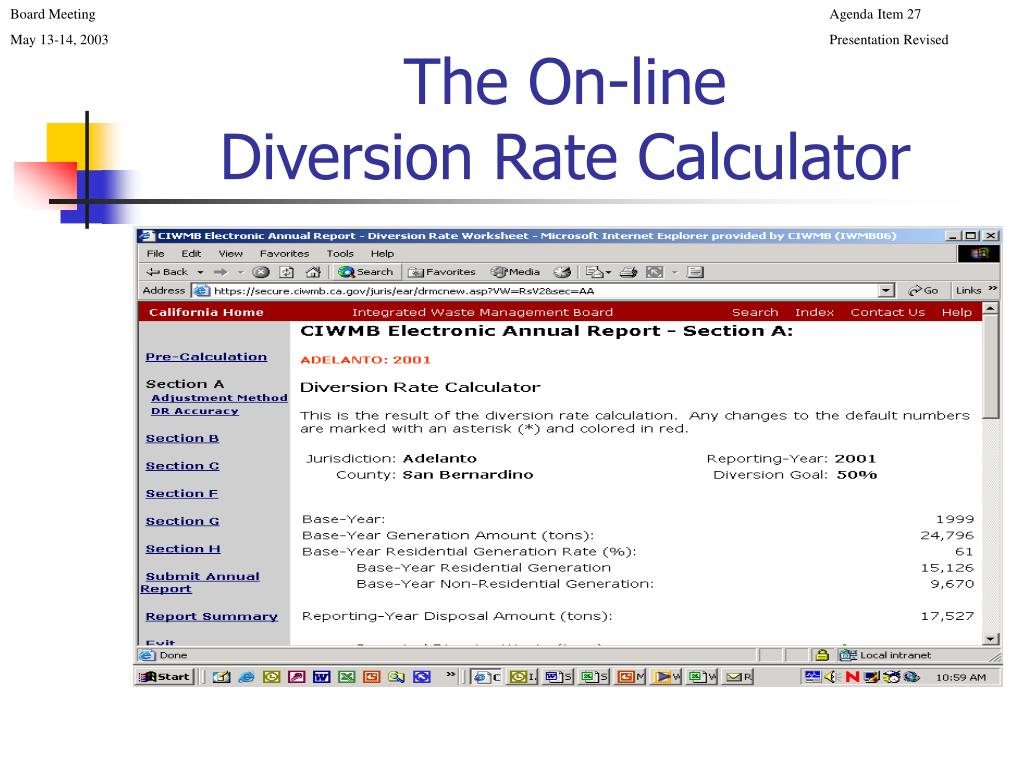Click the Forward arrow icon
The width and height of the screenshot is (1024, 768).
click(x=221, y=272)
